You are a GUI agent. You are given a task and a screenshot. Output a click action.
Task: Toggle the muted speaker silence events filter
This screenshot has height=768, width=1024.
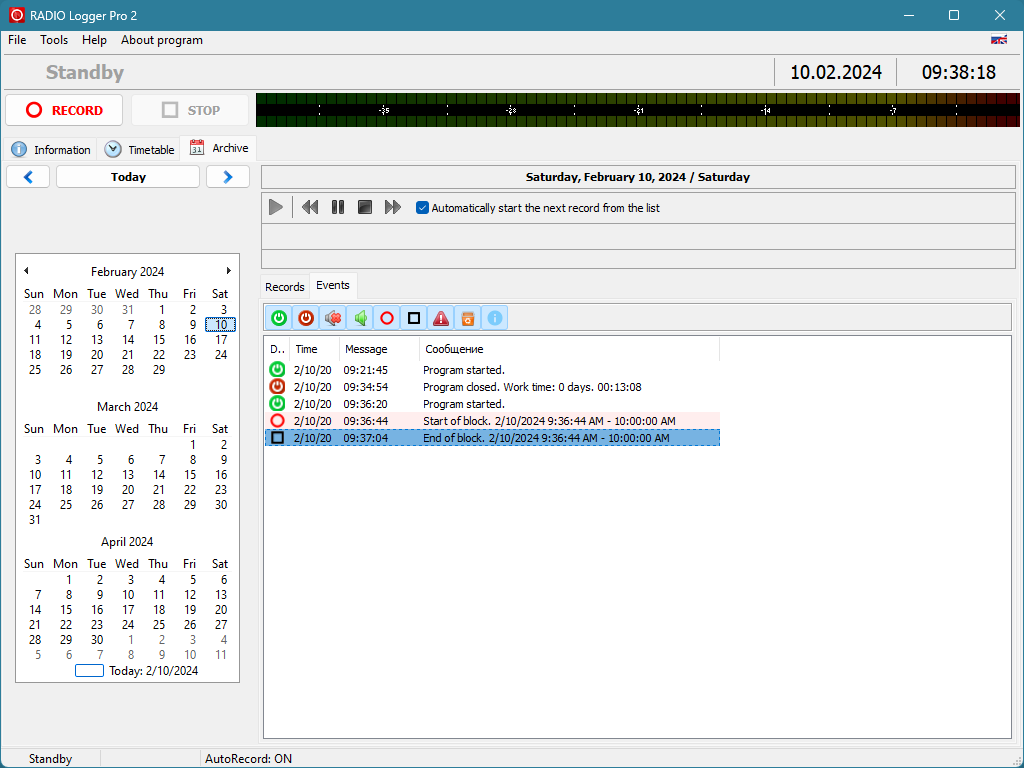point(333,318)
